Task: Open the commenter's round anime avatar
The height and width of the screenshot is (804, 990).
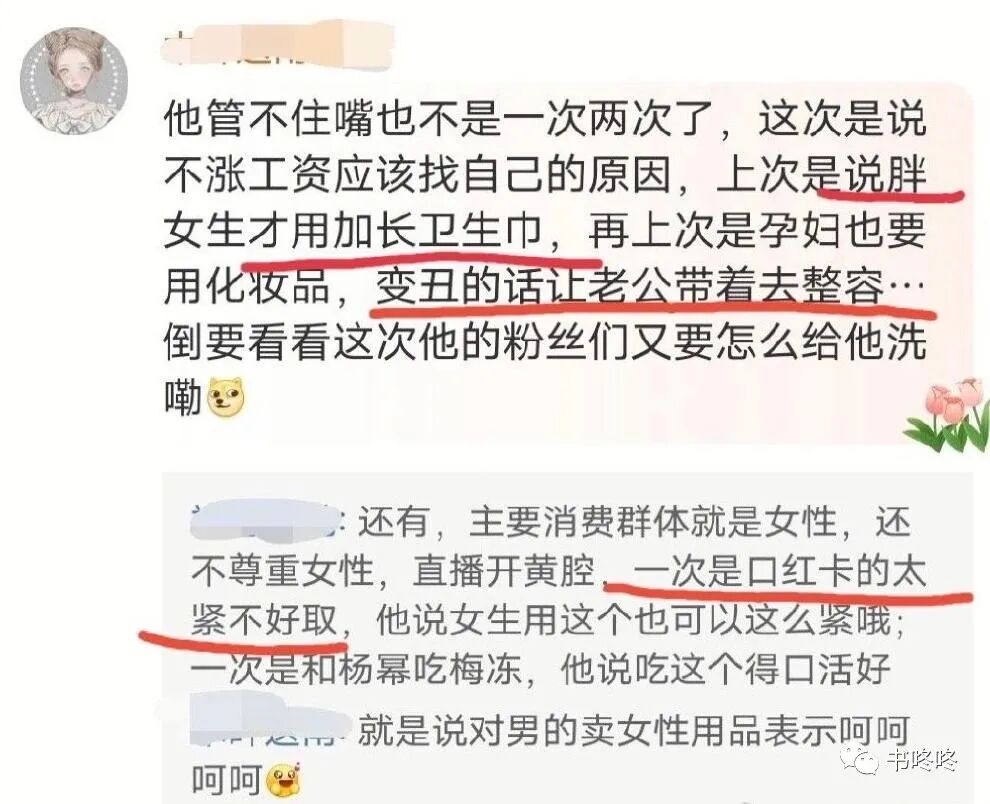Action: pyautogui.click(x=74, y=80)
